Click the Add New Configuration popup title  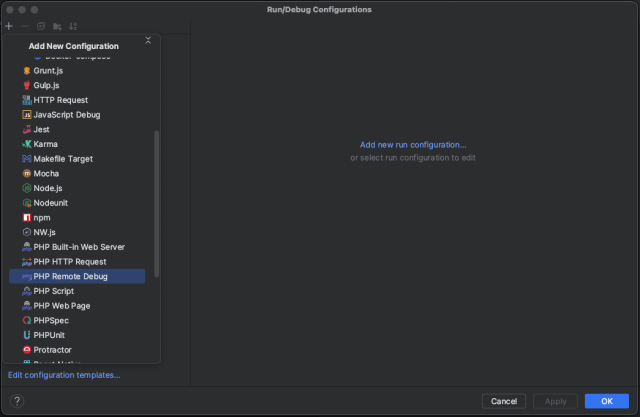pyautogui.click(x=73, y=46)
